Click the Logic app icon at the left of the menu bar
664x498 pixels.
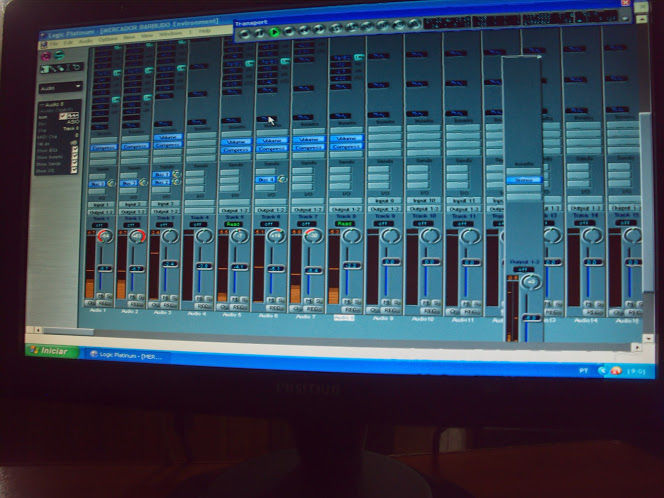[x=44, y=44]
